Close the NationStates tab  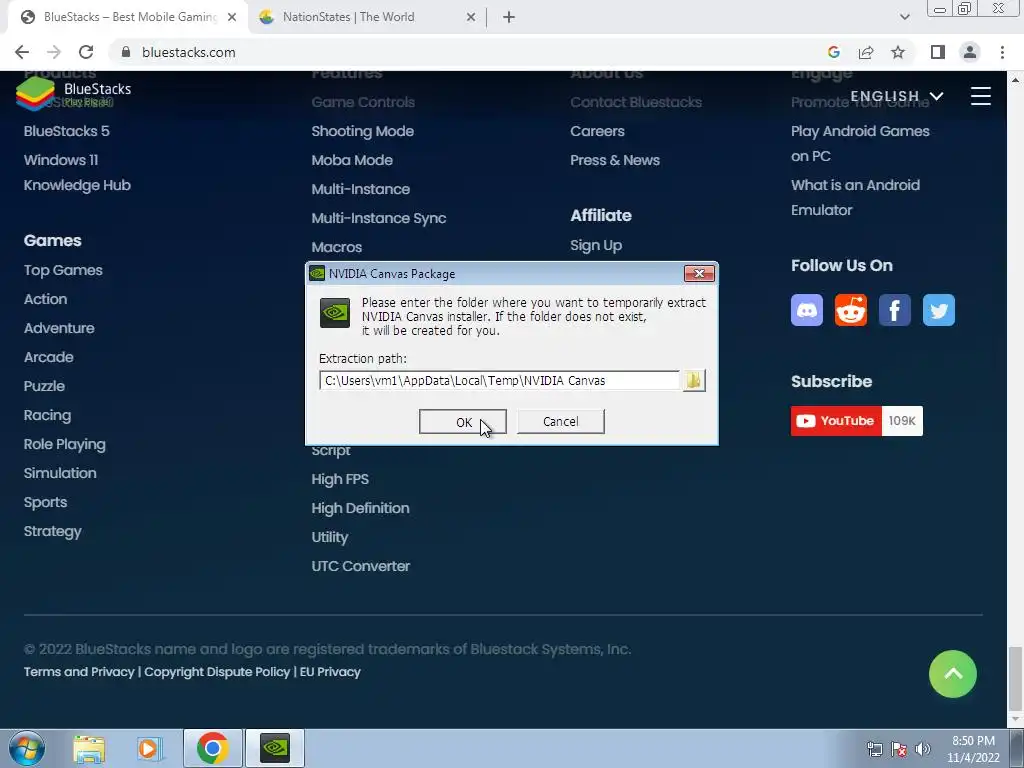coord(471,18)
